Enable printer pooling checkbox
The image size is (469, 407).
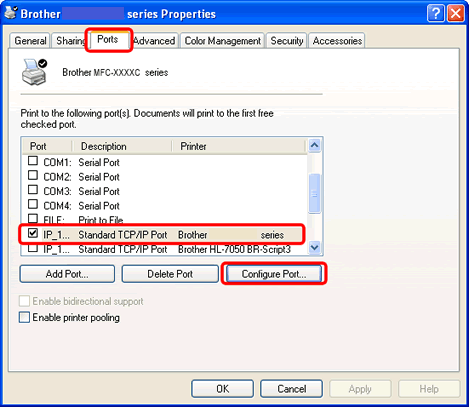click(24, 317)
